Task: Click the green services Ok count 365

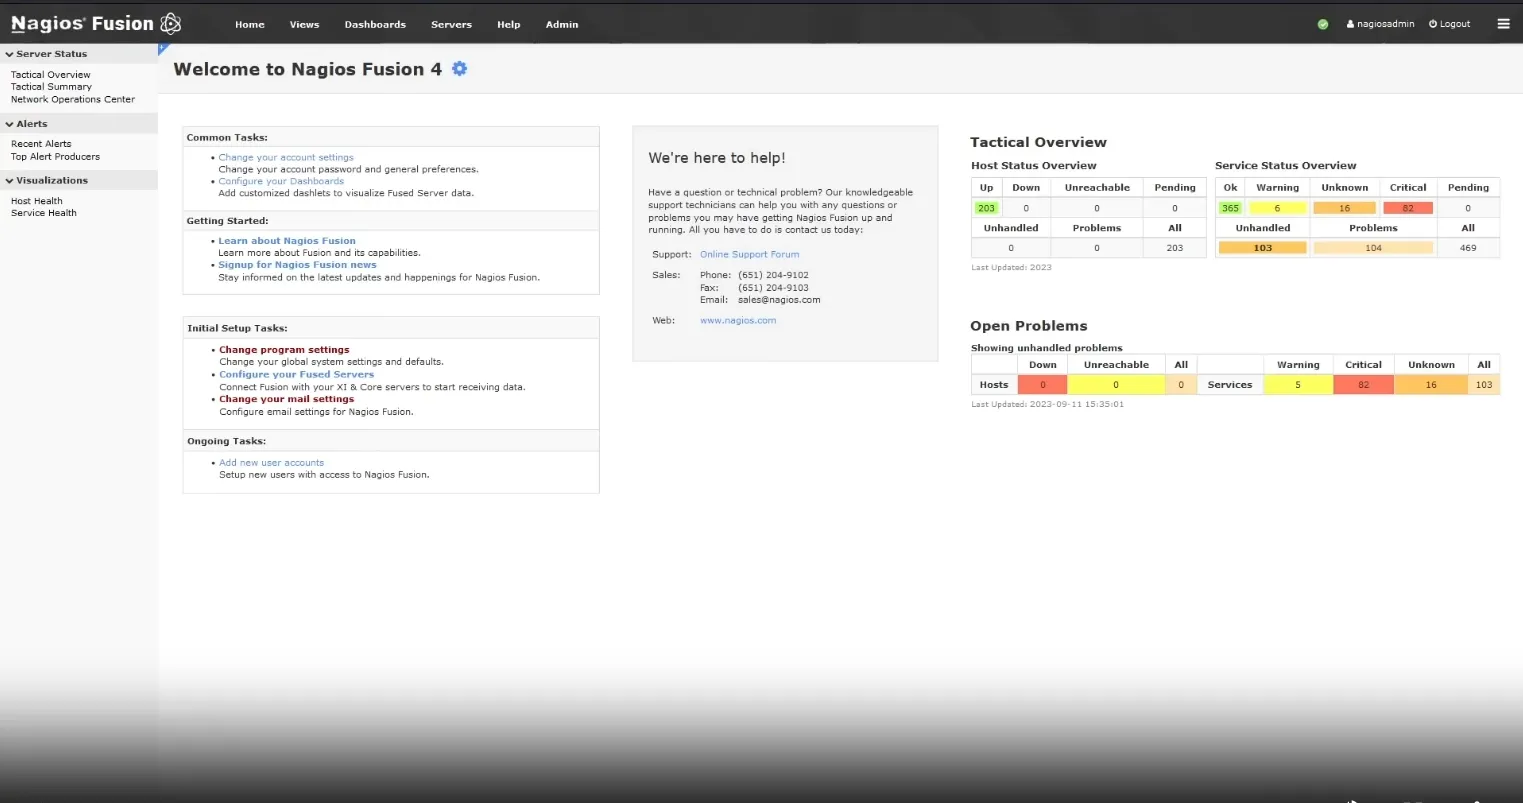Action: (x=1230, y=208)
